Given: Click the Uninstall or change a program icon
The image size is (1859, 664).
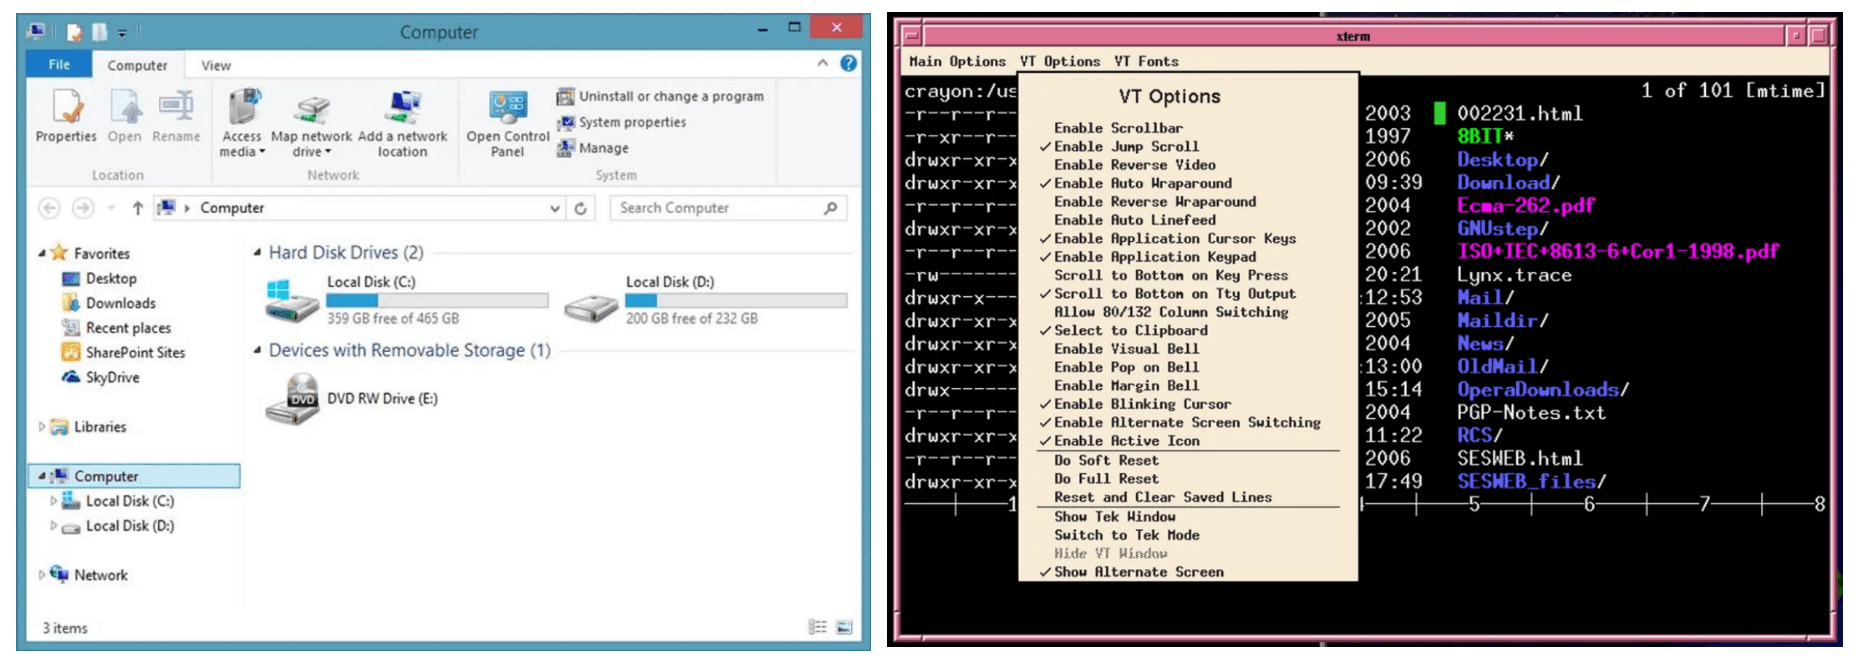Looking at the screenshot, I should click(x=566, y=96).
